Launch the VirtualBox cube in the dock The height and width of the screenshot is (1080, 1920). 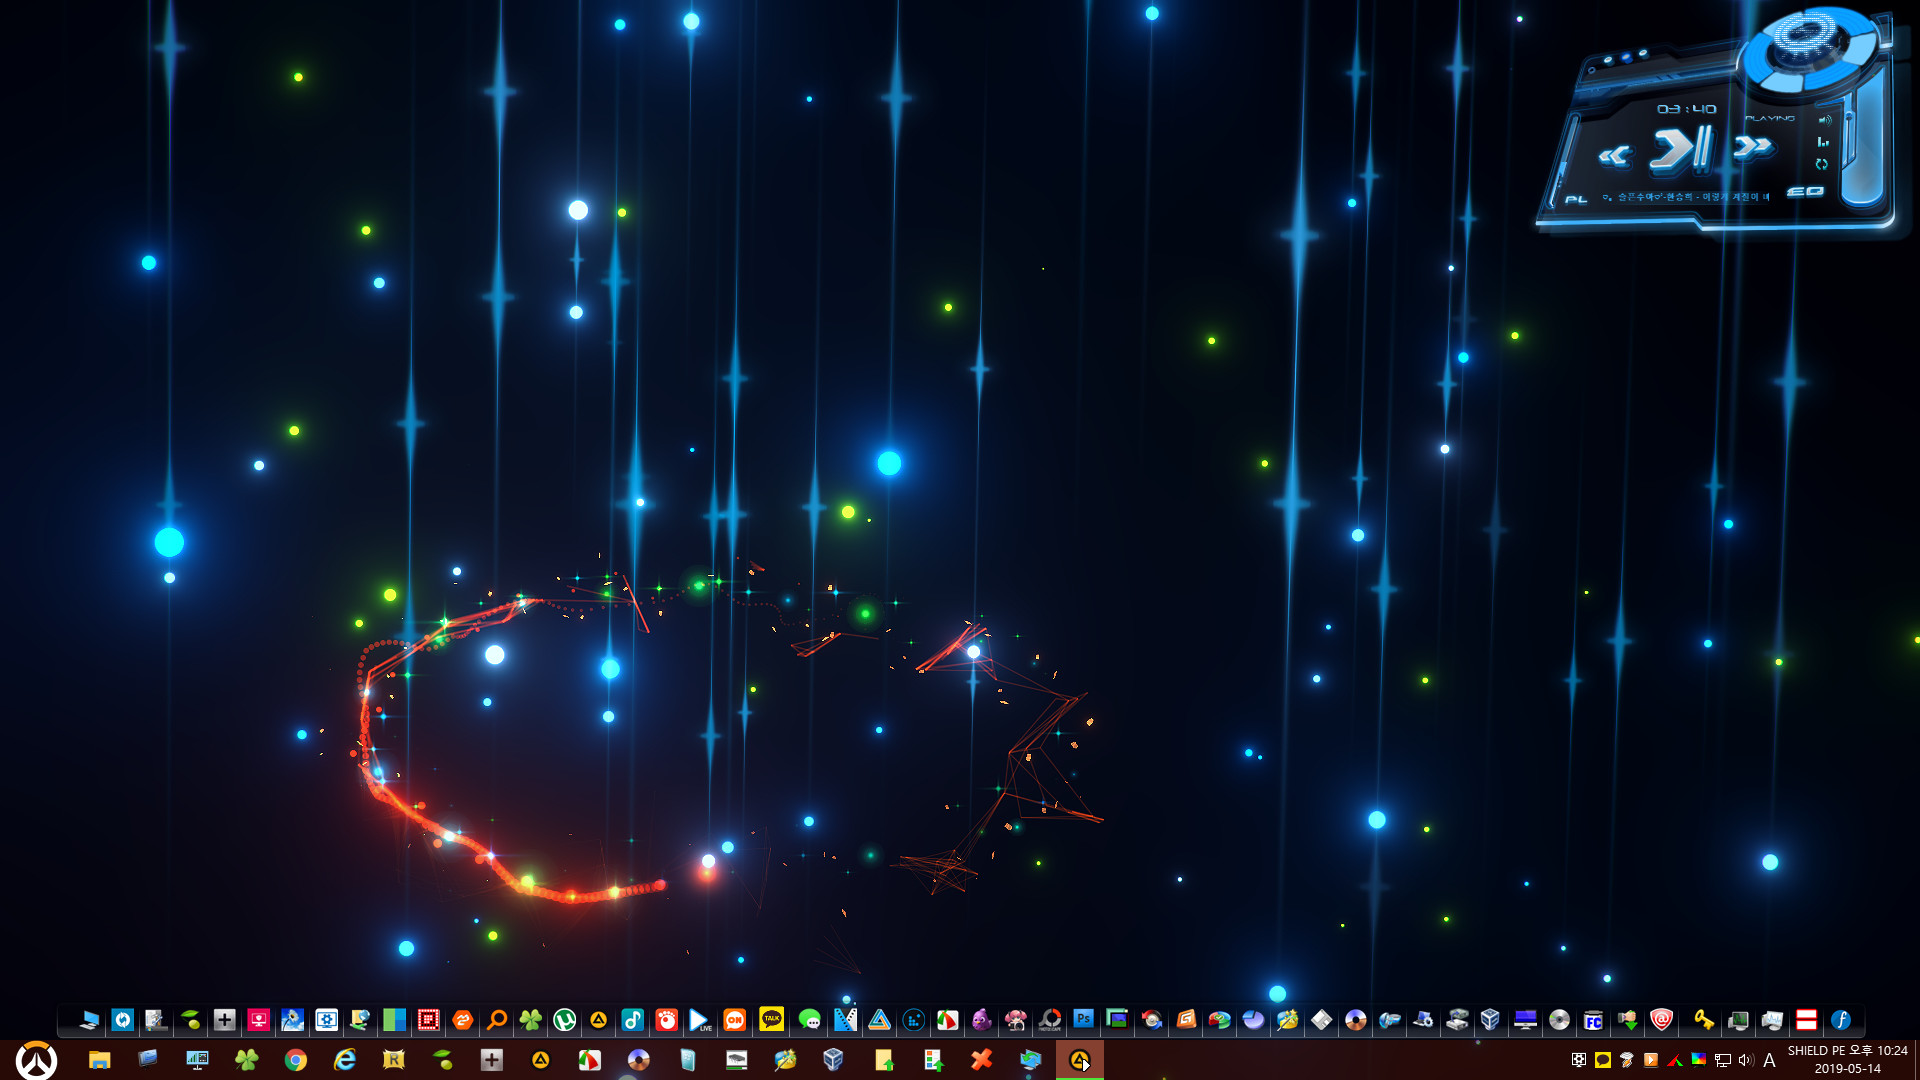(x=1490, y=1020)
